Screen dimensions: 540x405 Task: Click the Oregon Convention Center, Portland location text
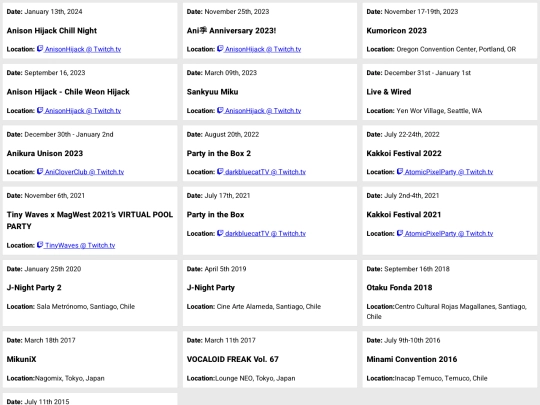pyautogui.click(x=456, y=49)
